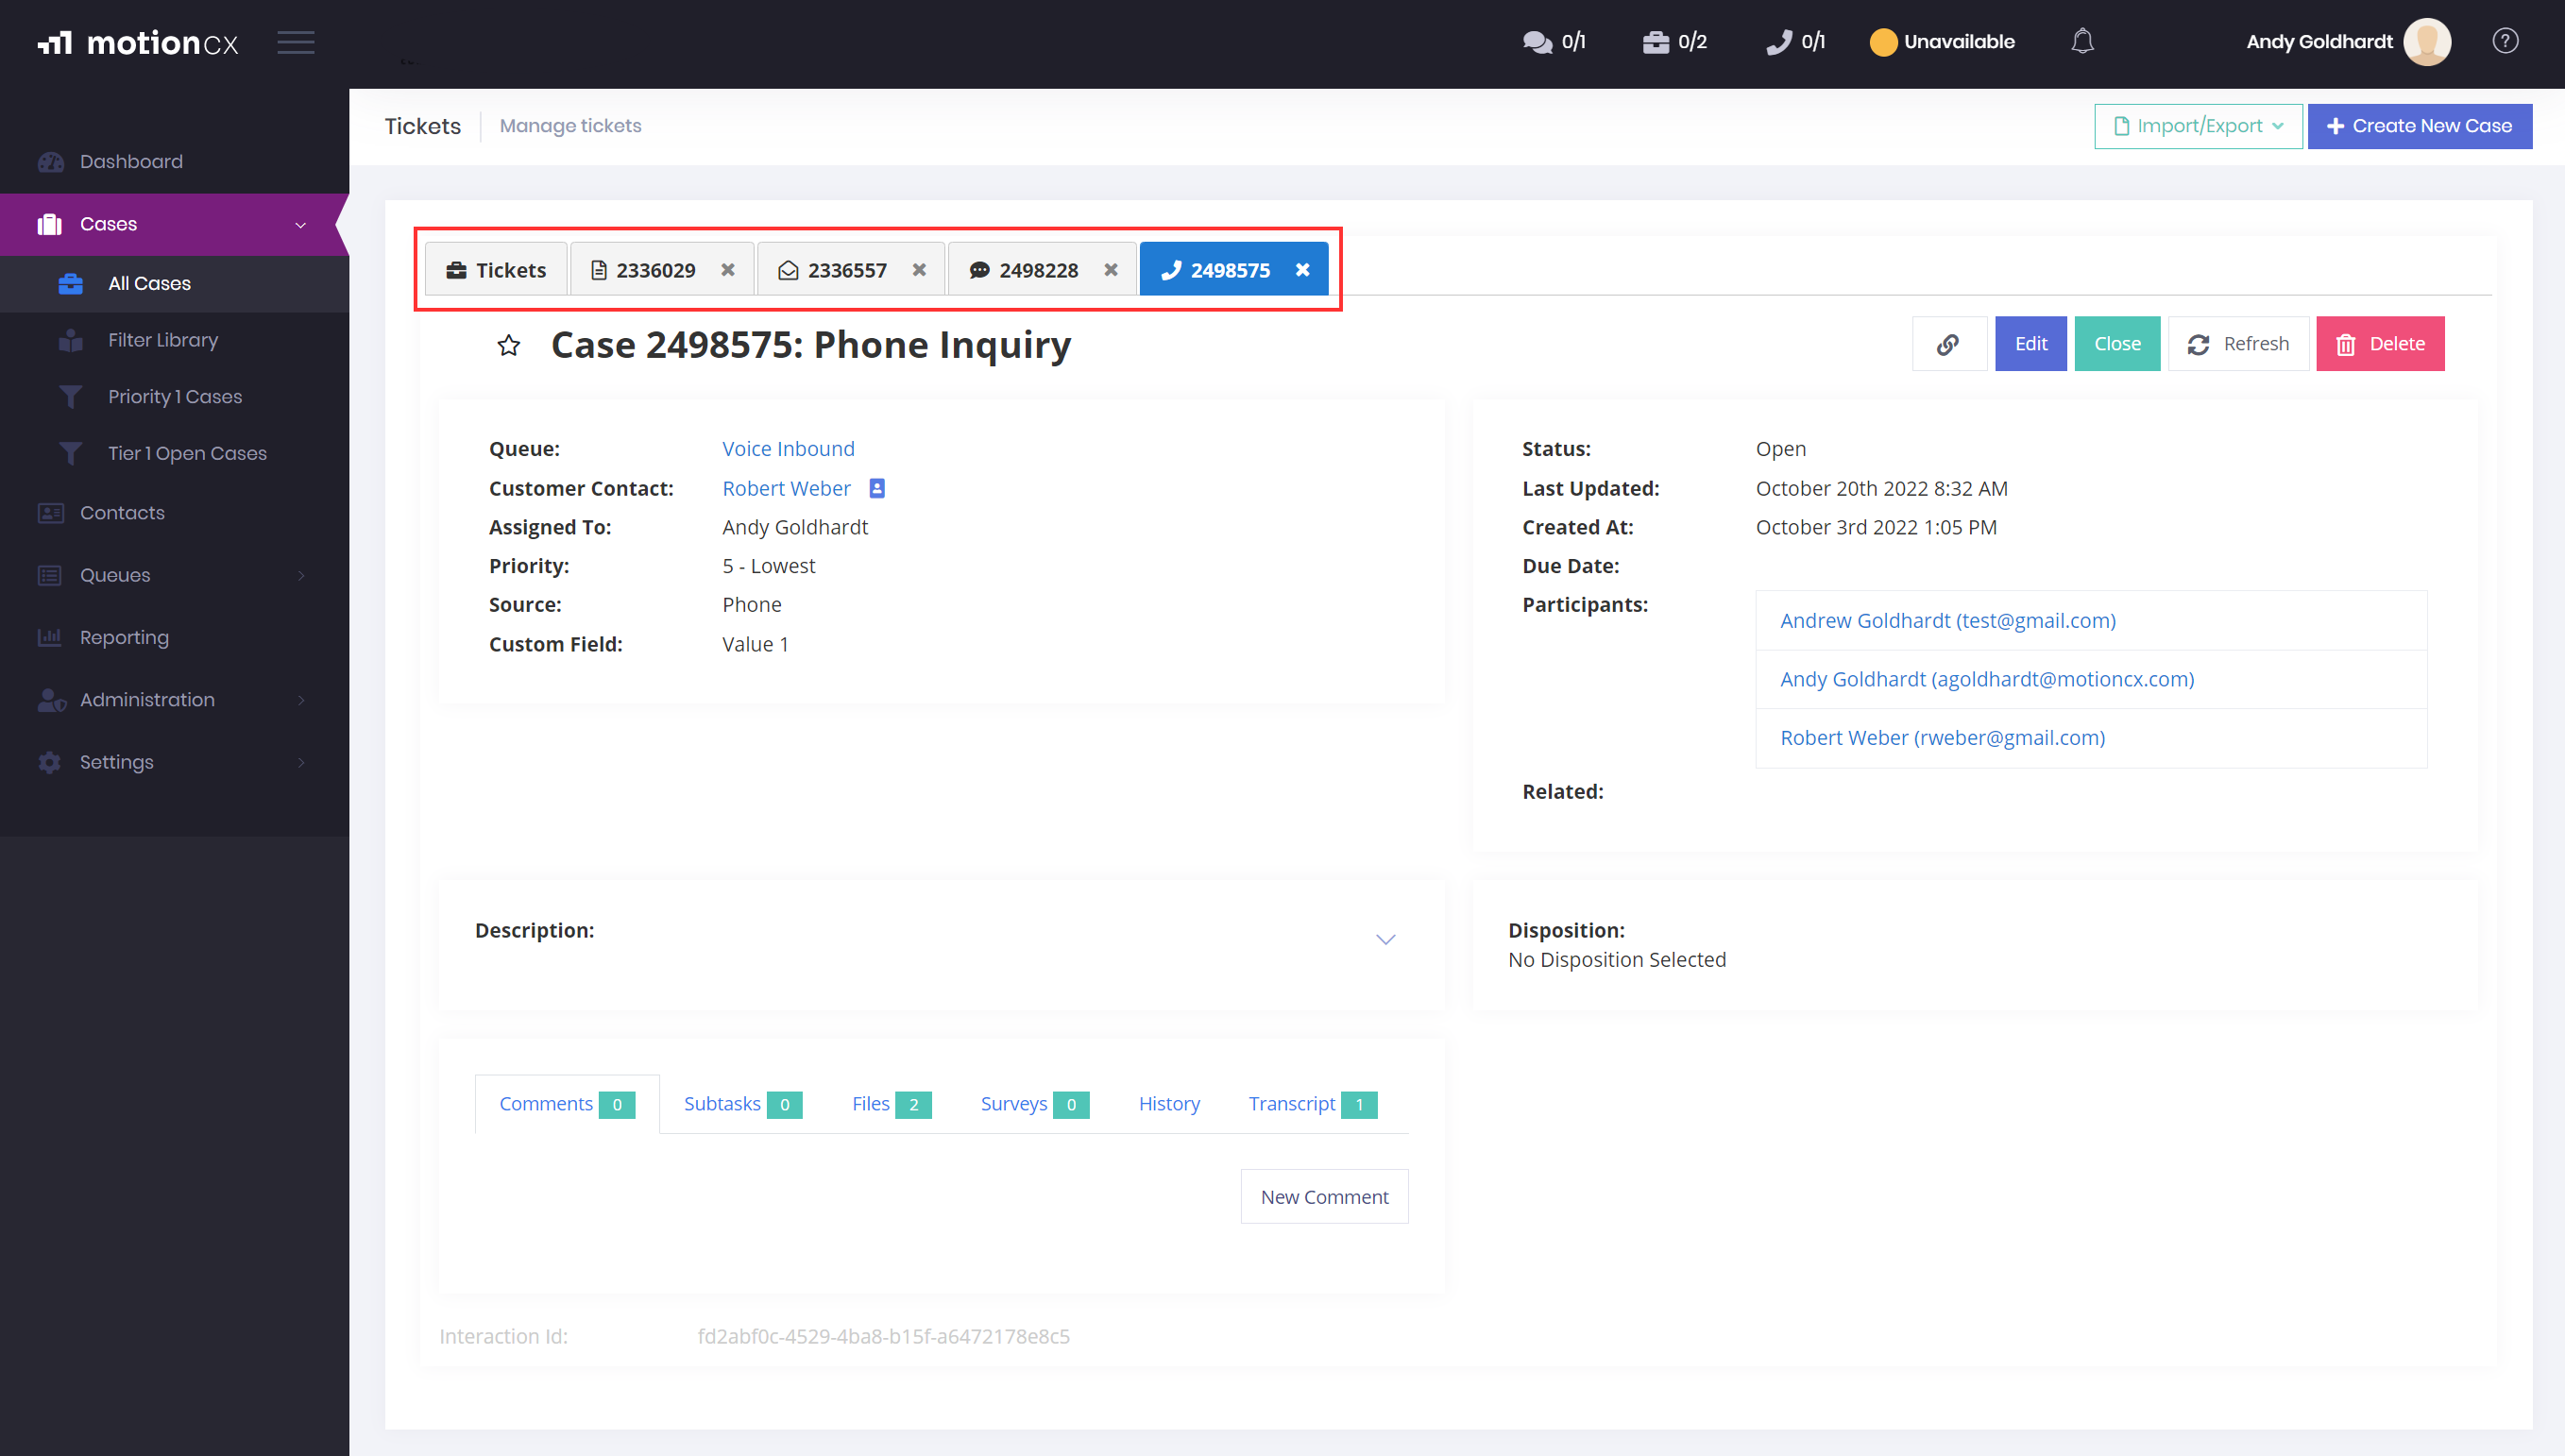The height and width of the screenshot is (1456, 2565).
Task: Click the '5 - Lowest' priority value
Action: [x=768, y=566]
